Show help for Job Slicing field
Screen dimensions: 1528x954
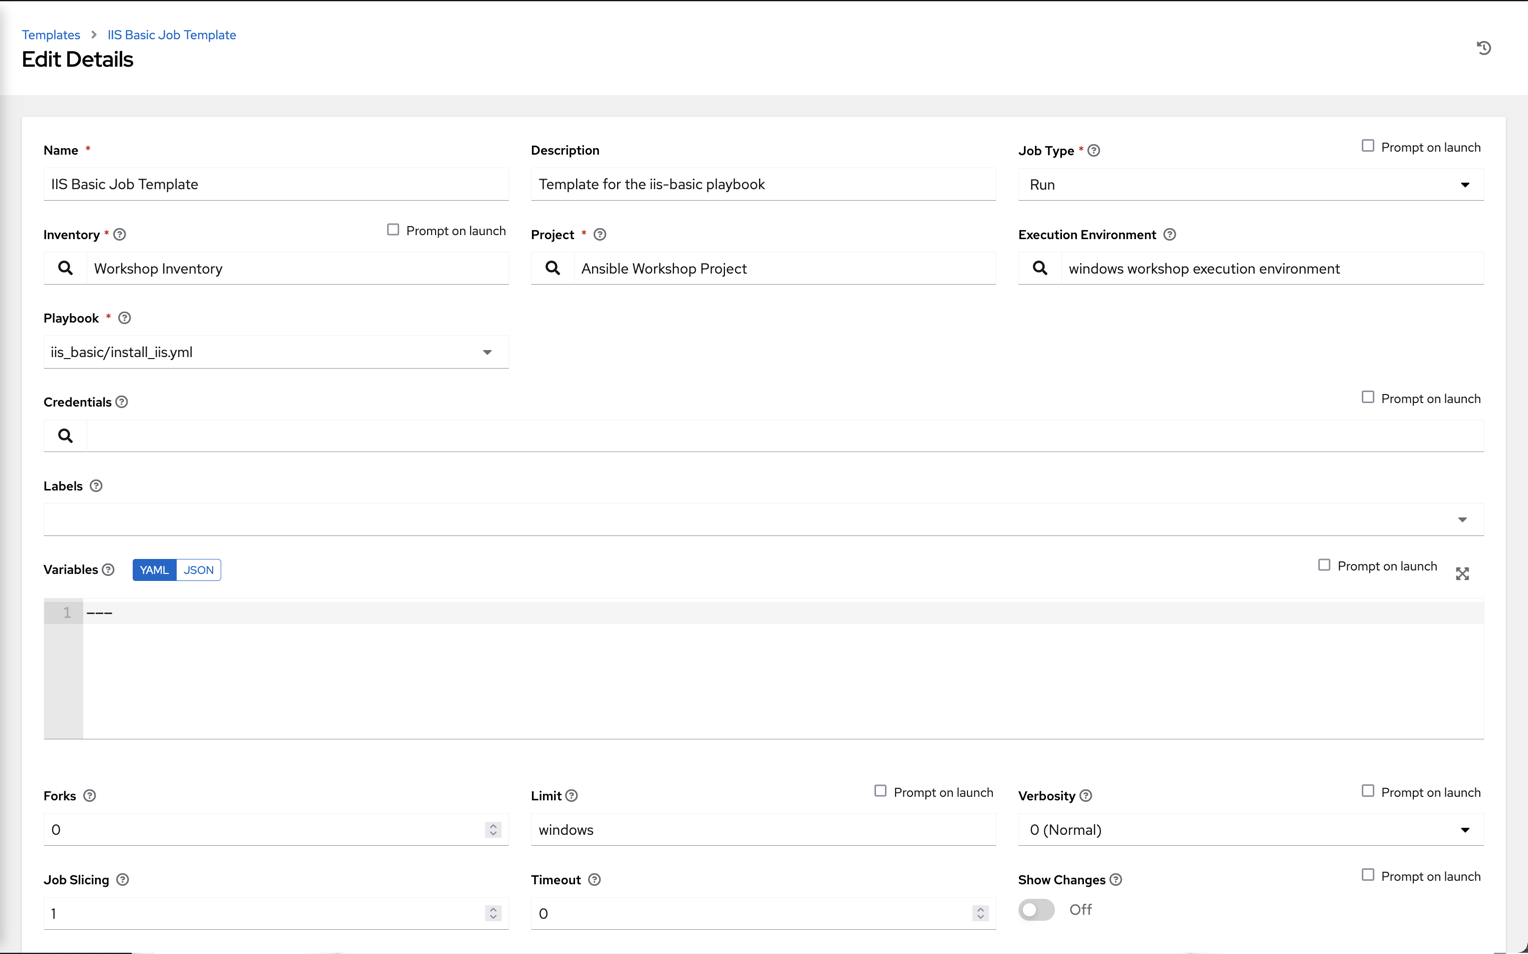coord(123,880)
